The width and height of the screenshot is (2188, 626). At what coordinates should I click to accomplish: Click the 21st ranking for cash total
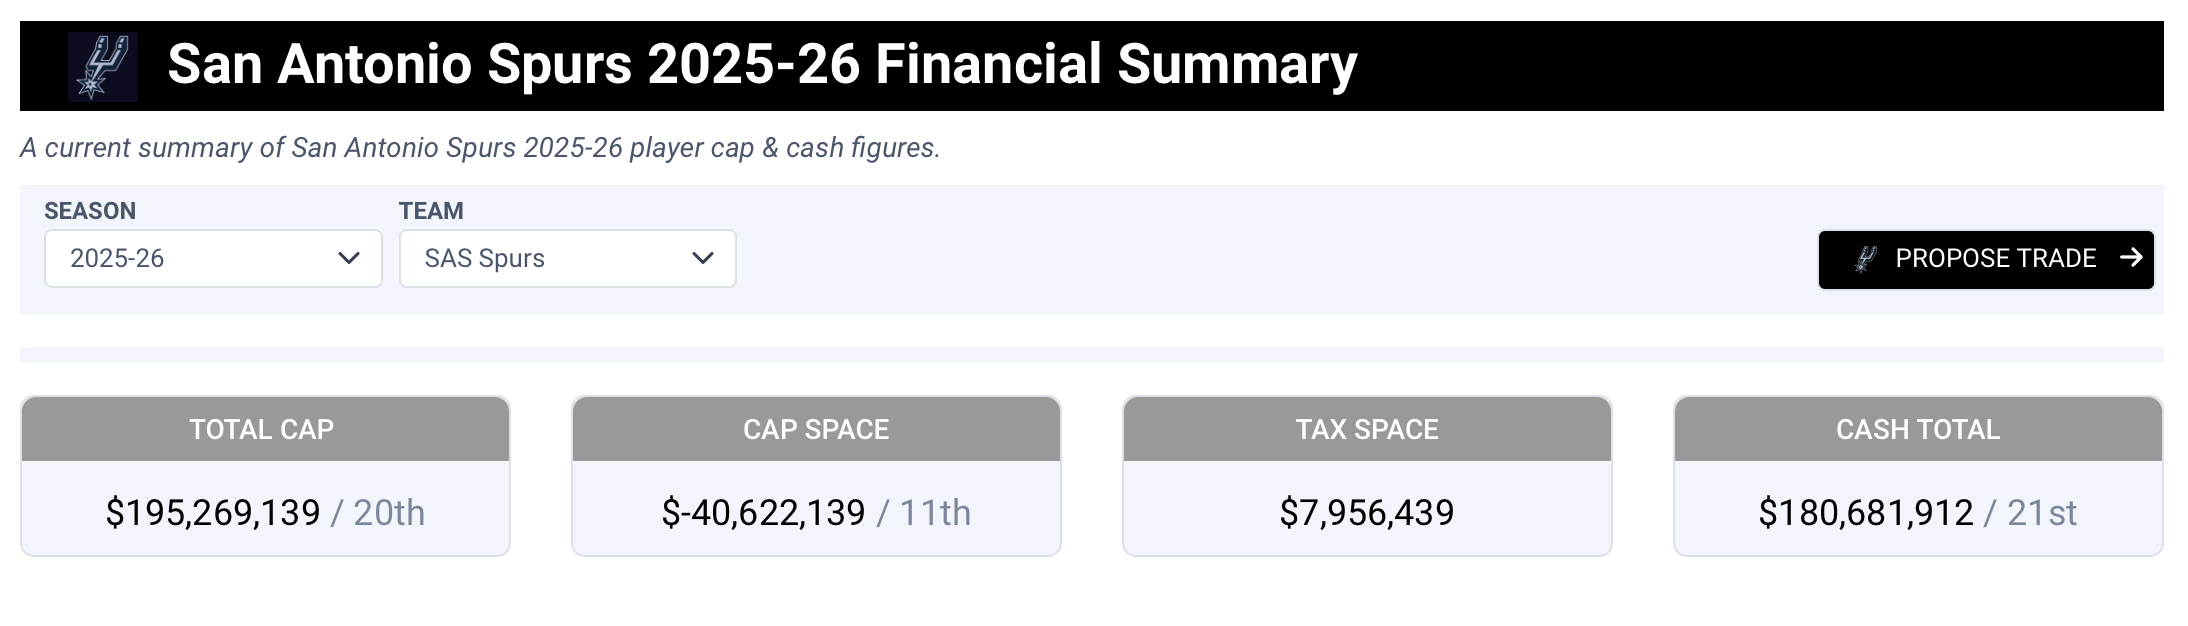2042,513
